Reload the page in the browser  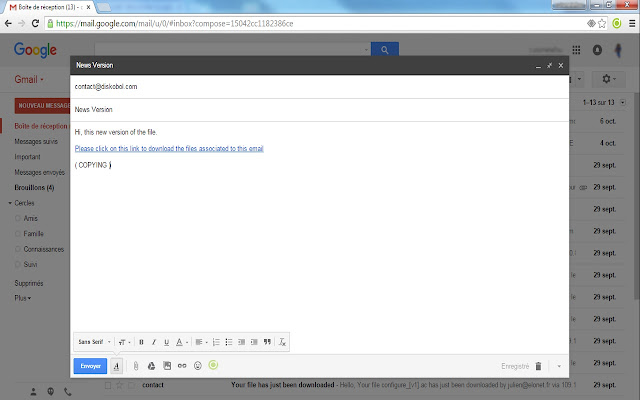click(x=36, y=23)
